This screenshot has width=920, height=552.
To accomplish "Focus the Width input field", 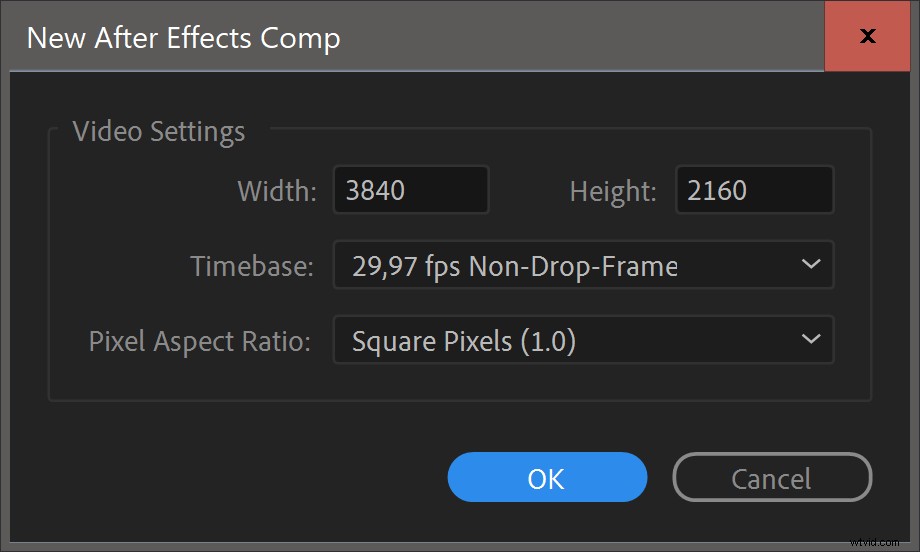I will click(411, 190).
